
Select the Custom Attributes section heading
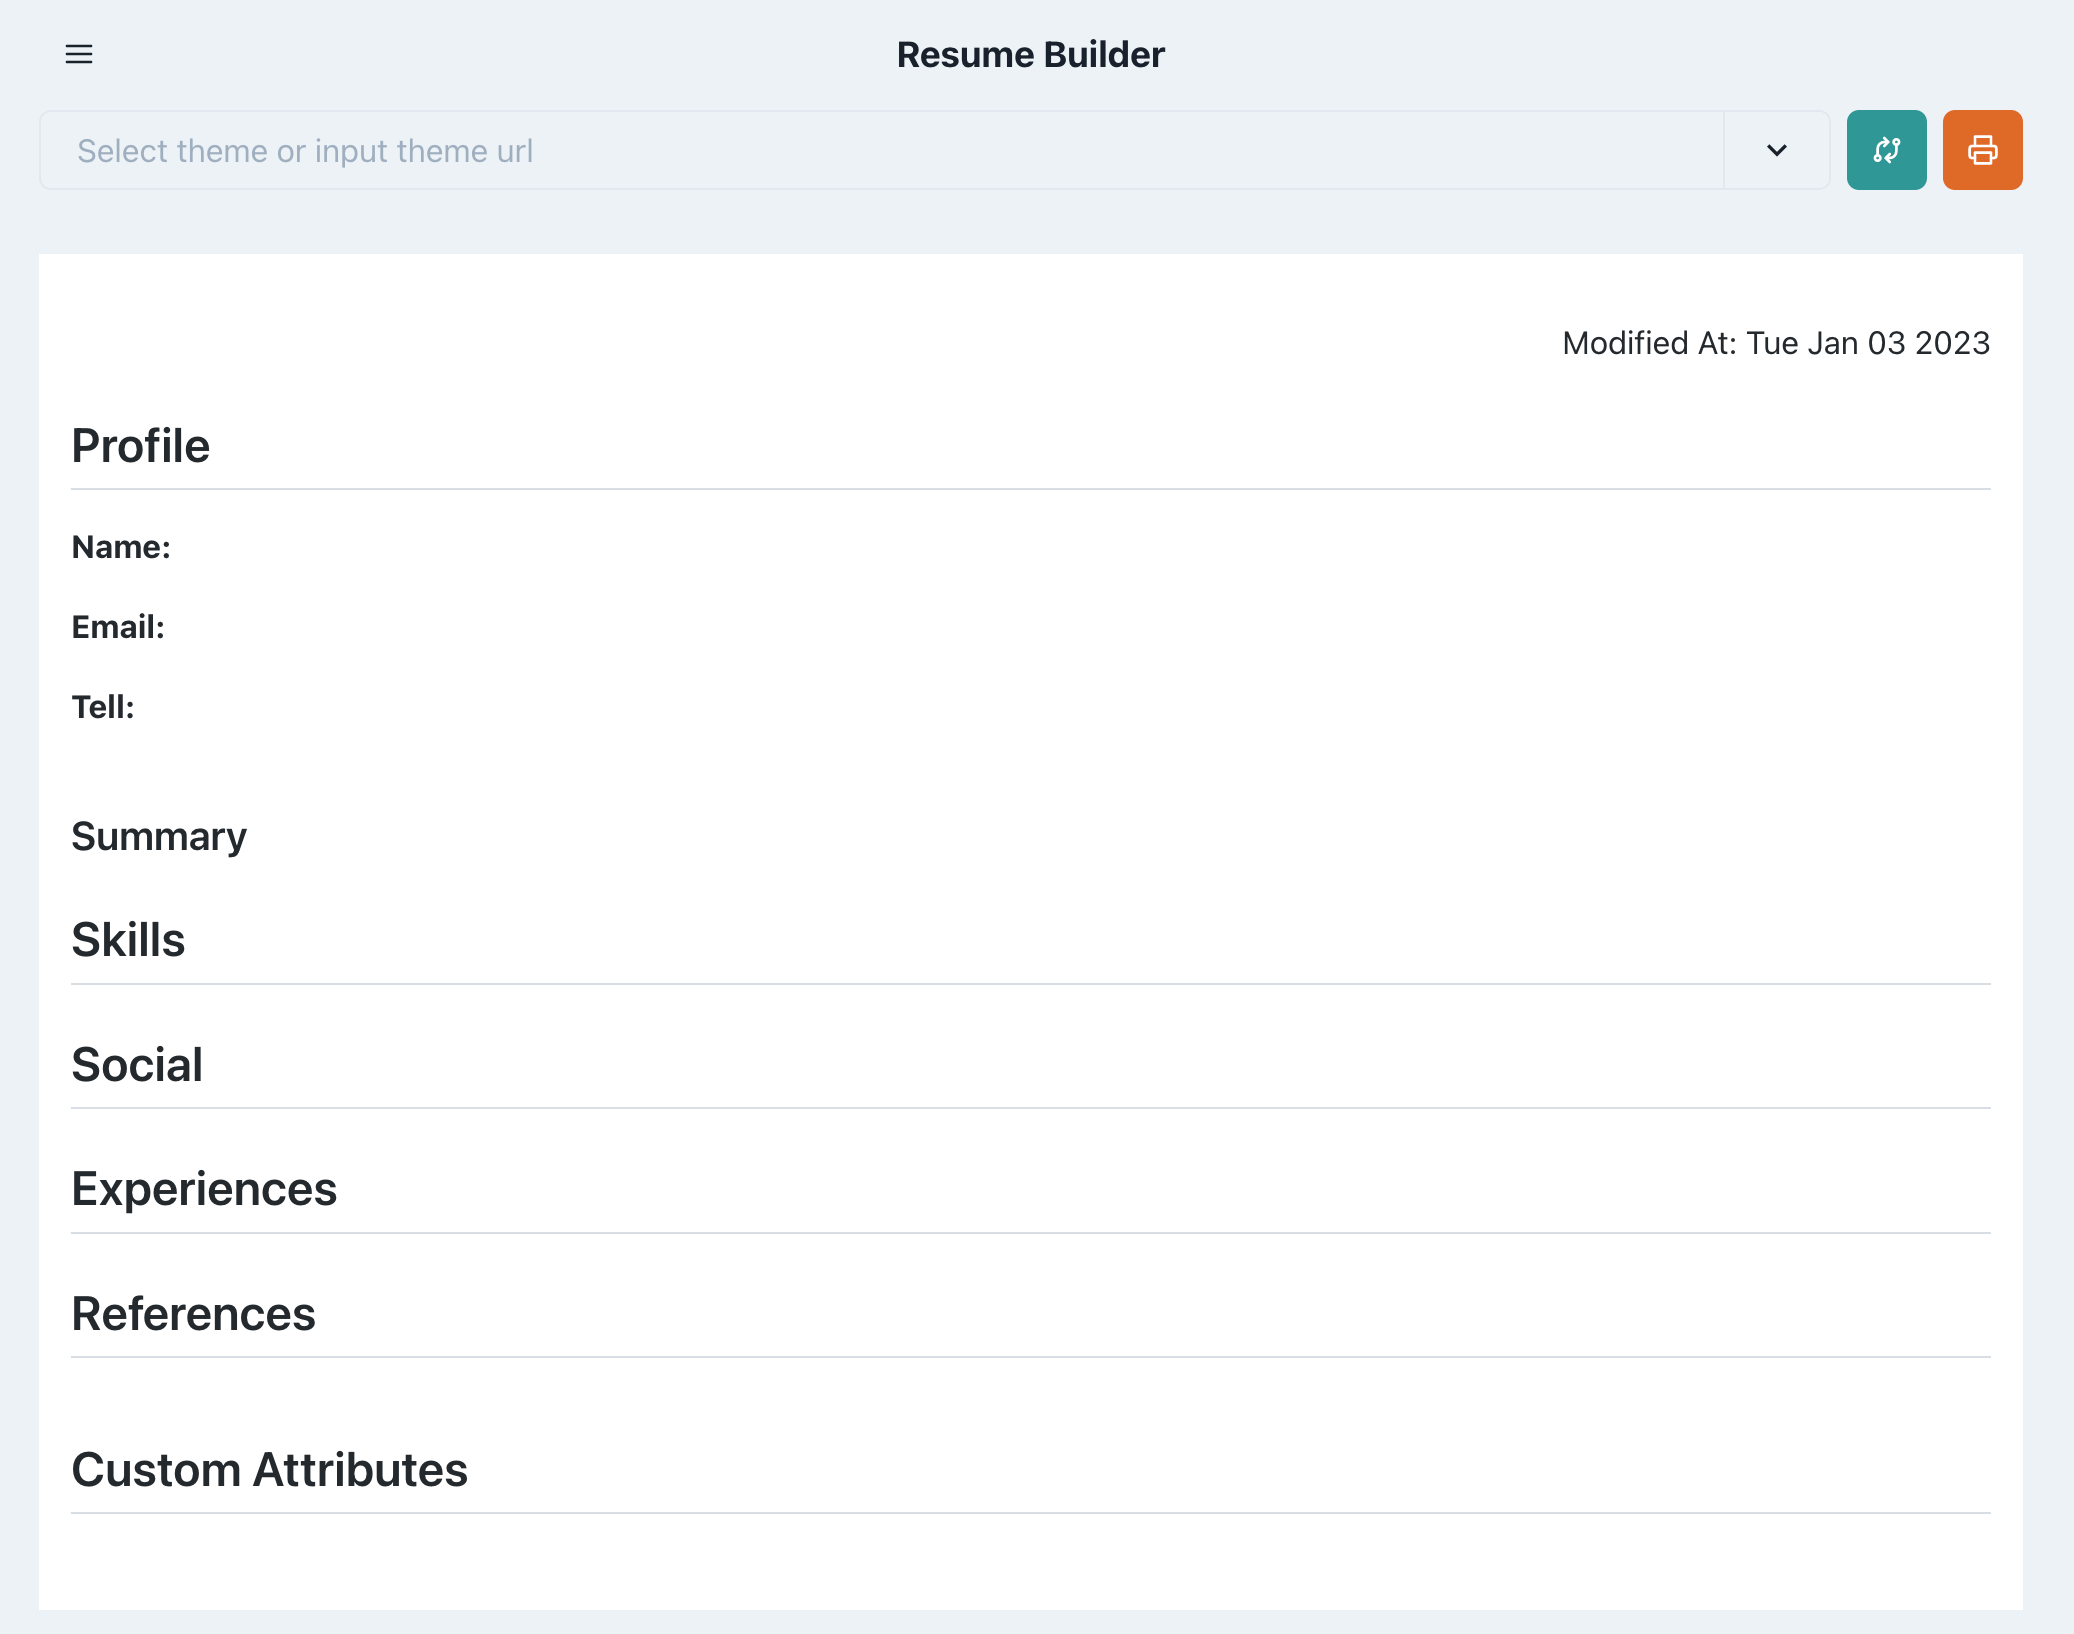tap(270, 1470)
